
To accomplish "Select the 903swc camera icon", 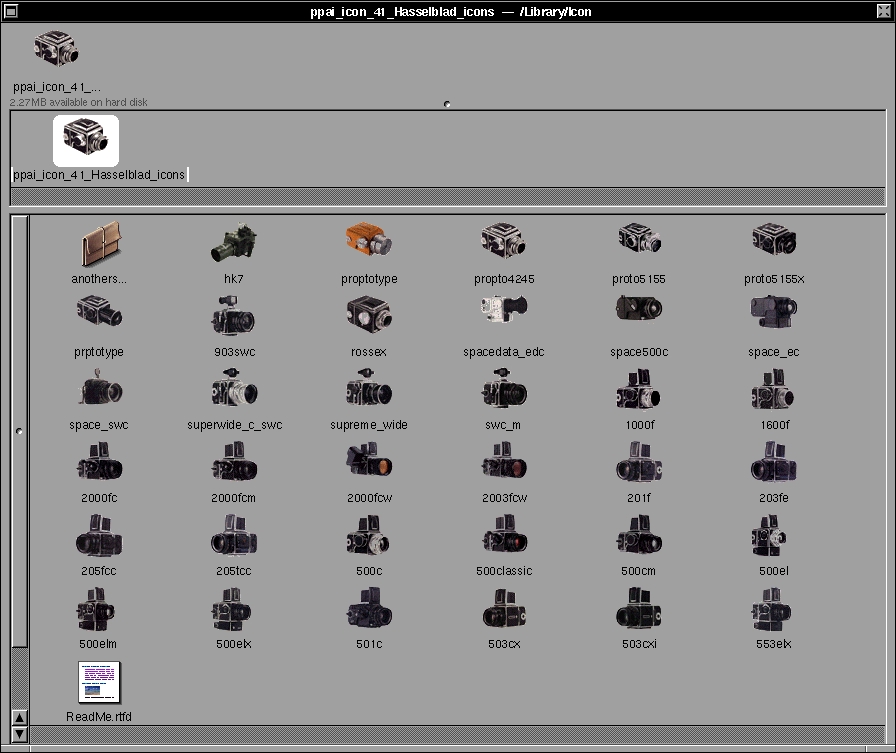I will pos(234,315).
